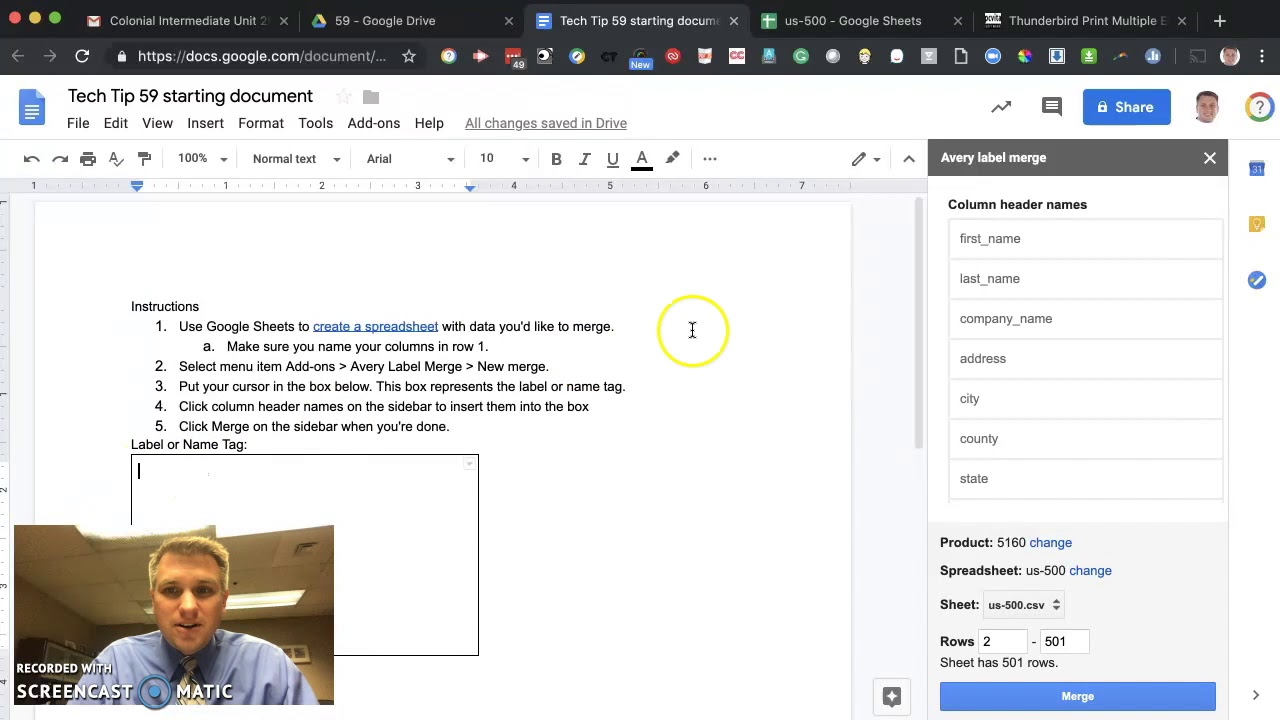The height and width of the screenshot is (720, 1280).
Task: Open the Add-ons menu
Action: click(374, 123)
